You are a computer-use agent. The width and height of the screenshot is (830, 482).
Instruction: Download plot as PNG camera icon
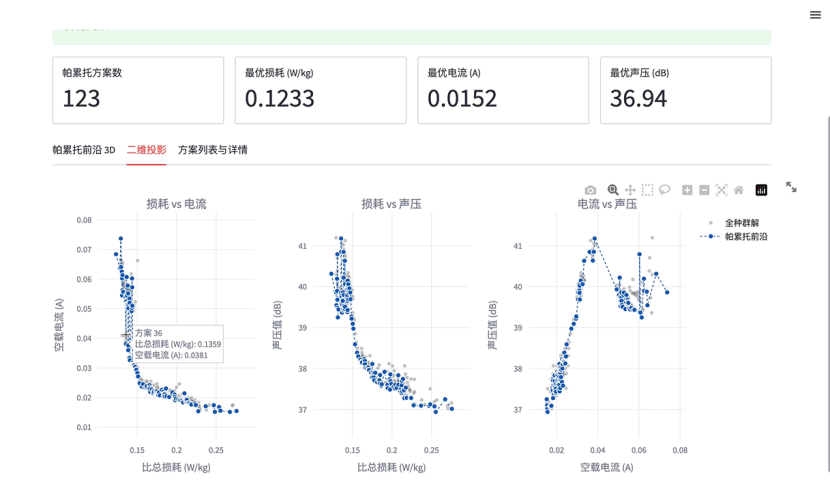[590, 190]
